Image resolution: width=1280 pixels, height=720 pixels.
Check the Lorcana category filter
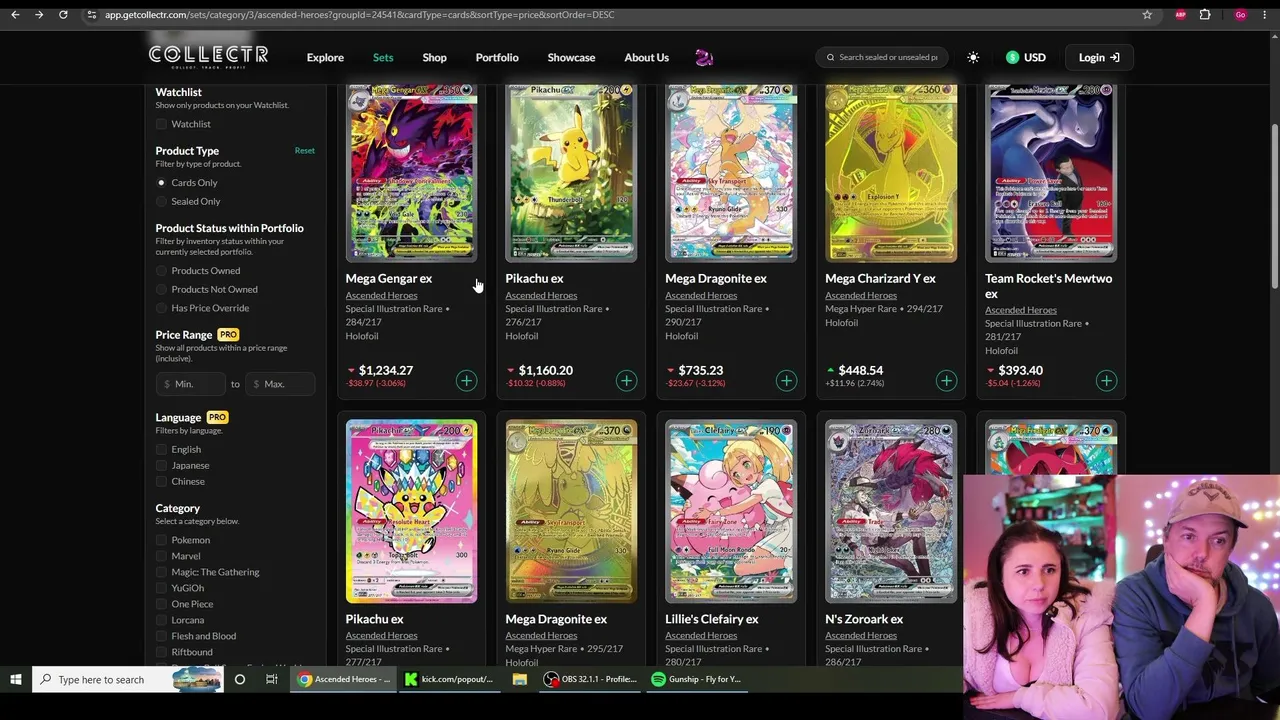pos(161,620)
